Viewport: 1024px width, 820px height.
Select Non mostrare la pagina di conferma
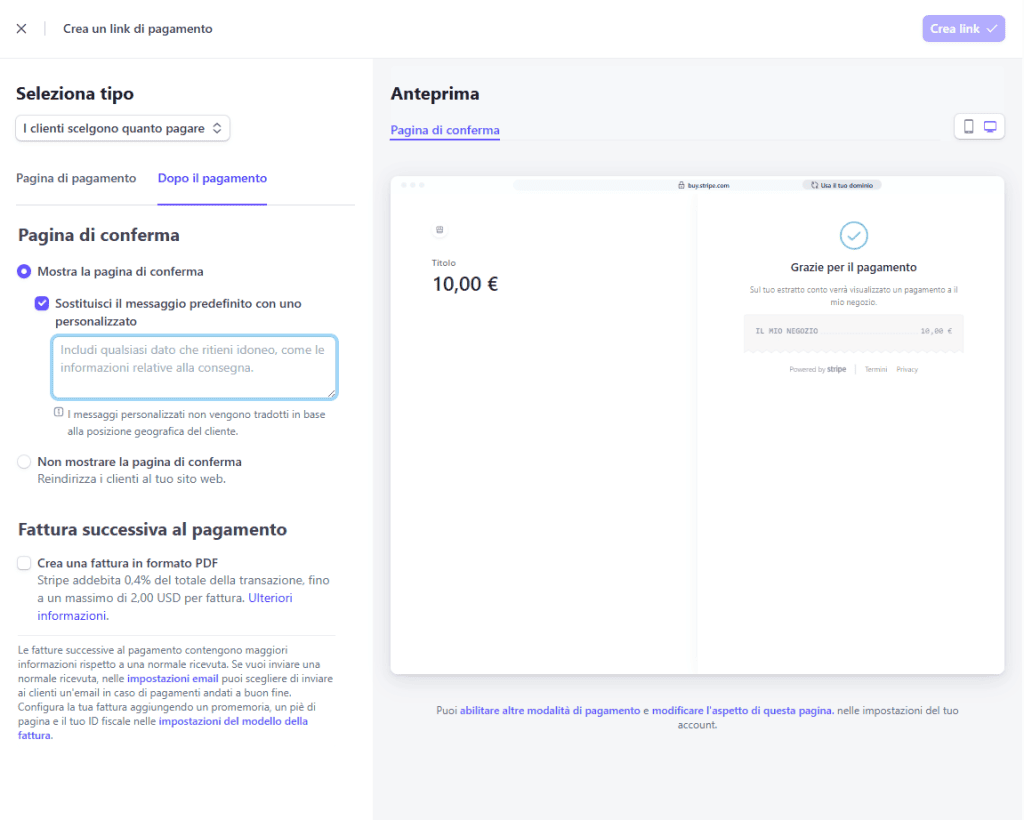pyautogui.click(x=22, y=461)
